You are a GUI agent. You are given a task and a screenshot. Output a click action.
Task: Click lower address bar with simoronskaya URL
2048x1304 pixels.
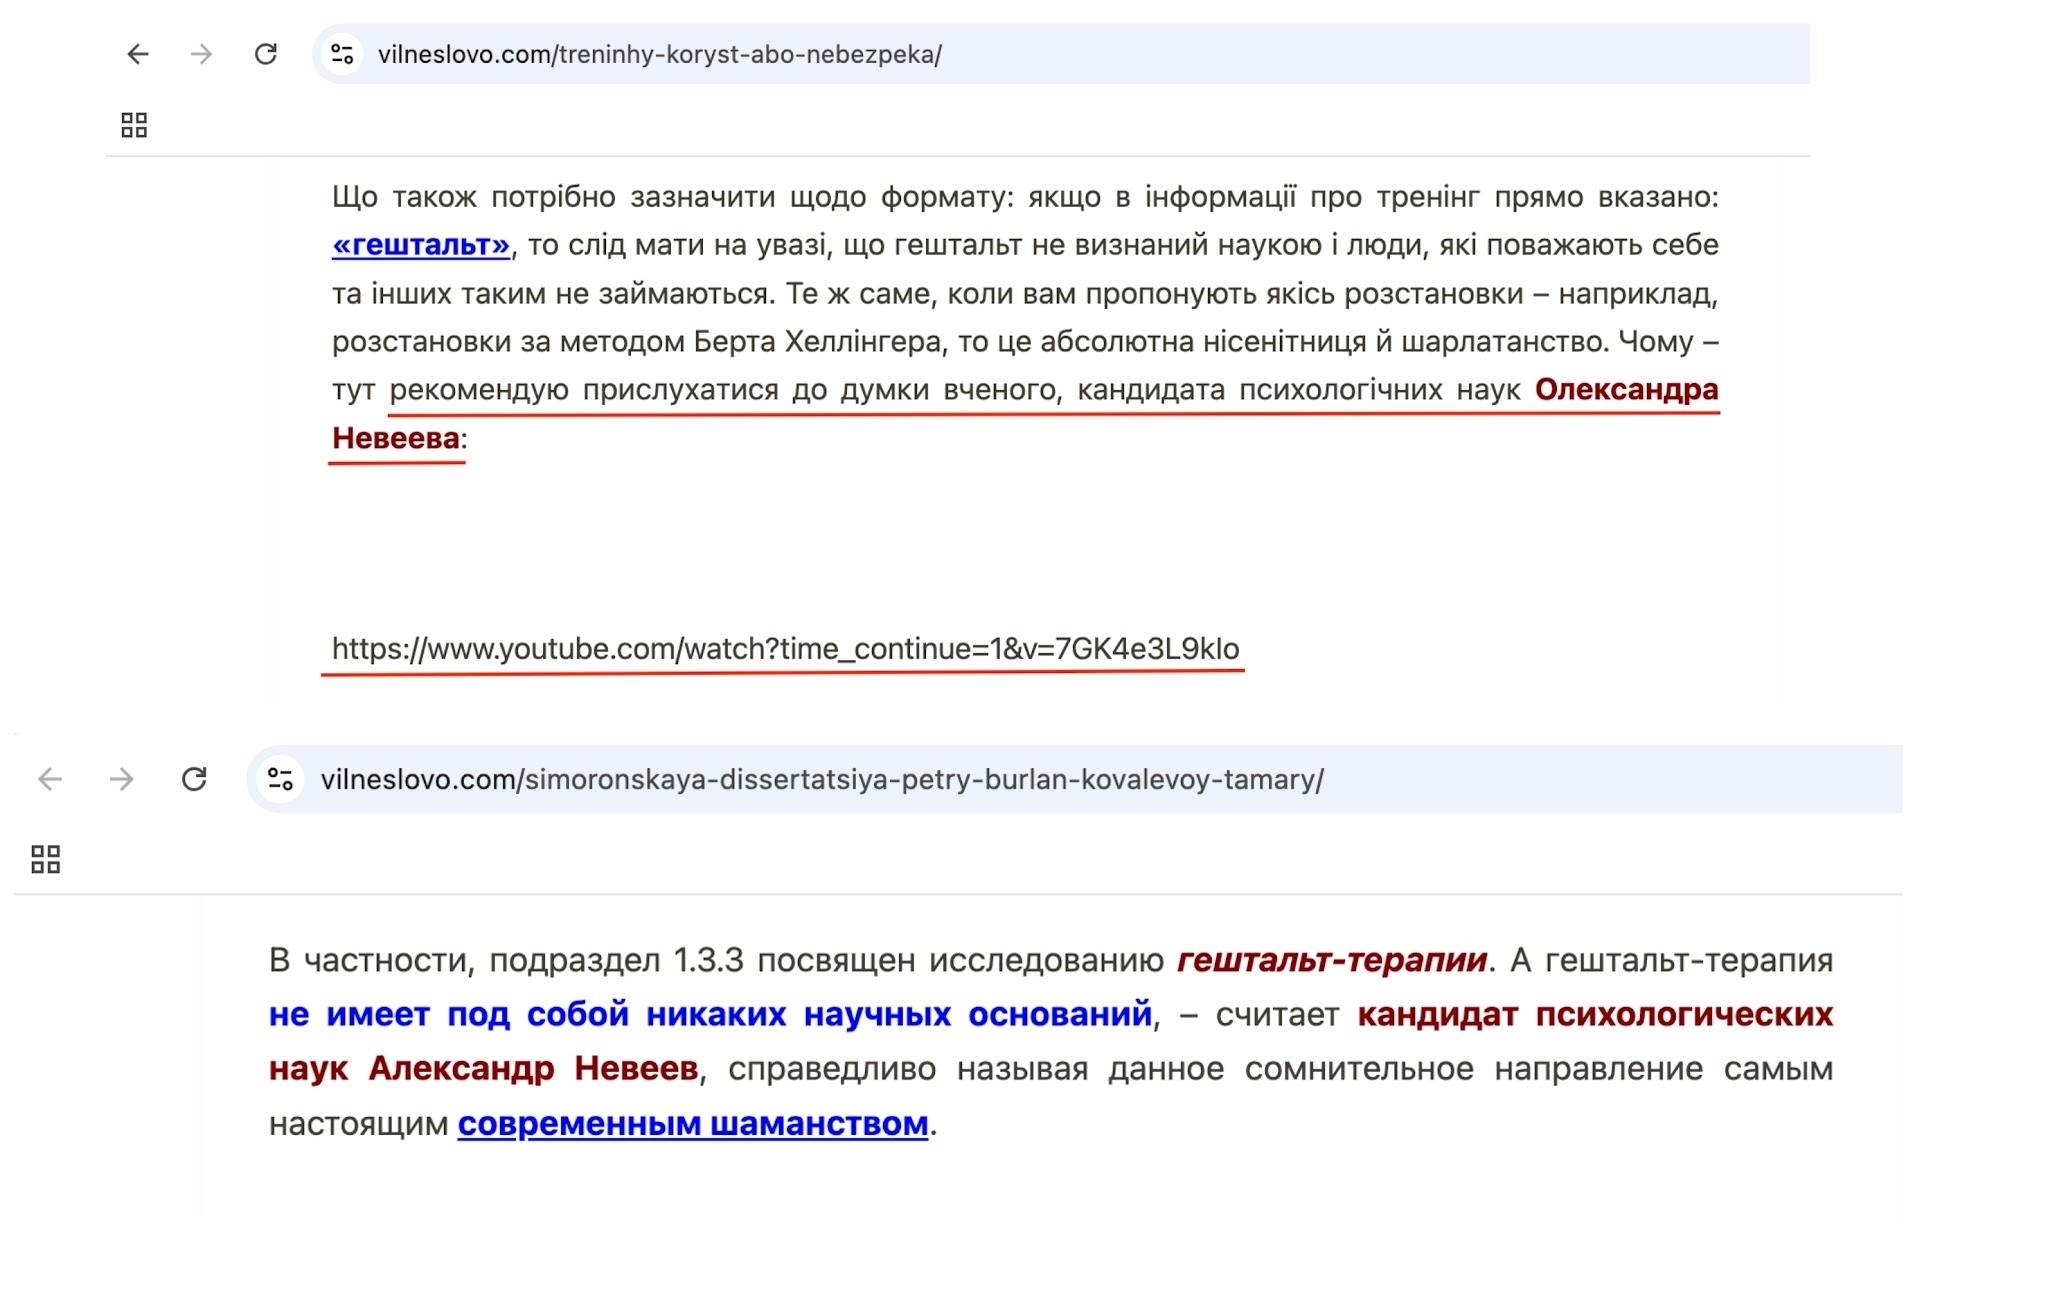(1075, 779)
